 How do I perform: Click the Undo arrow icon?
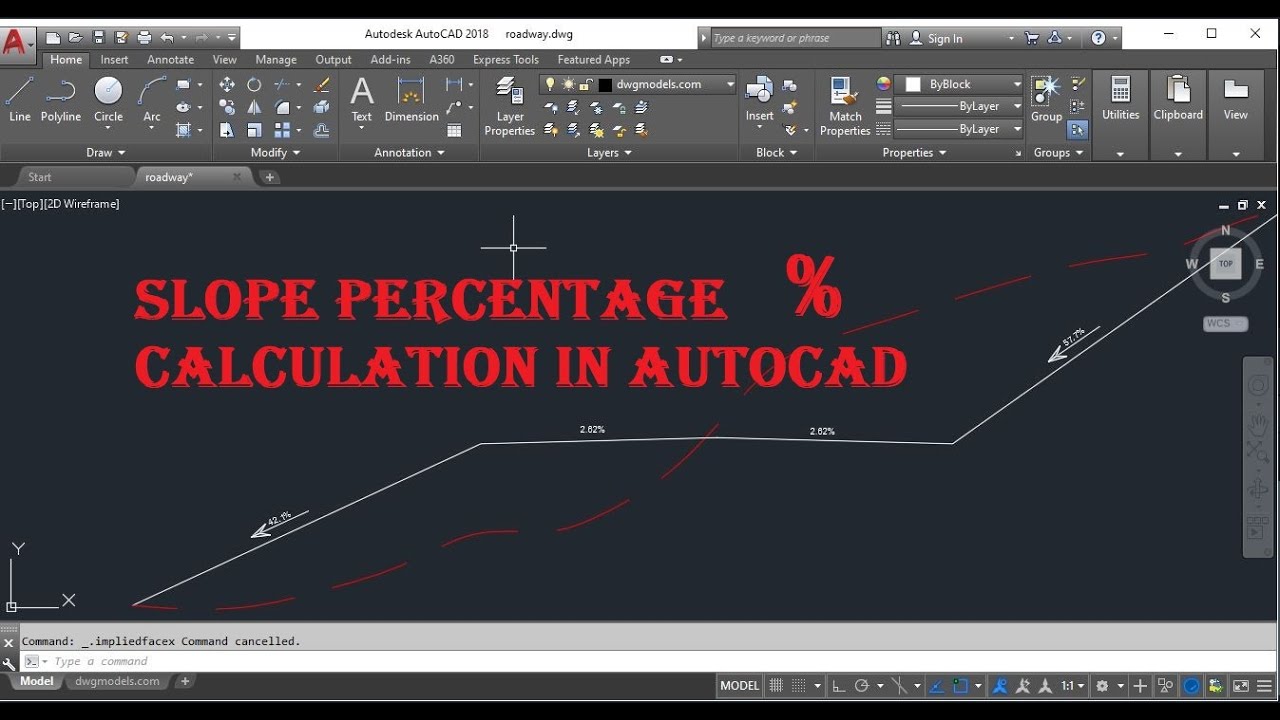pos(166,38)
